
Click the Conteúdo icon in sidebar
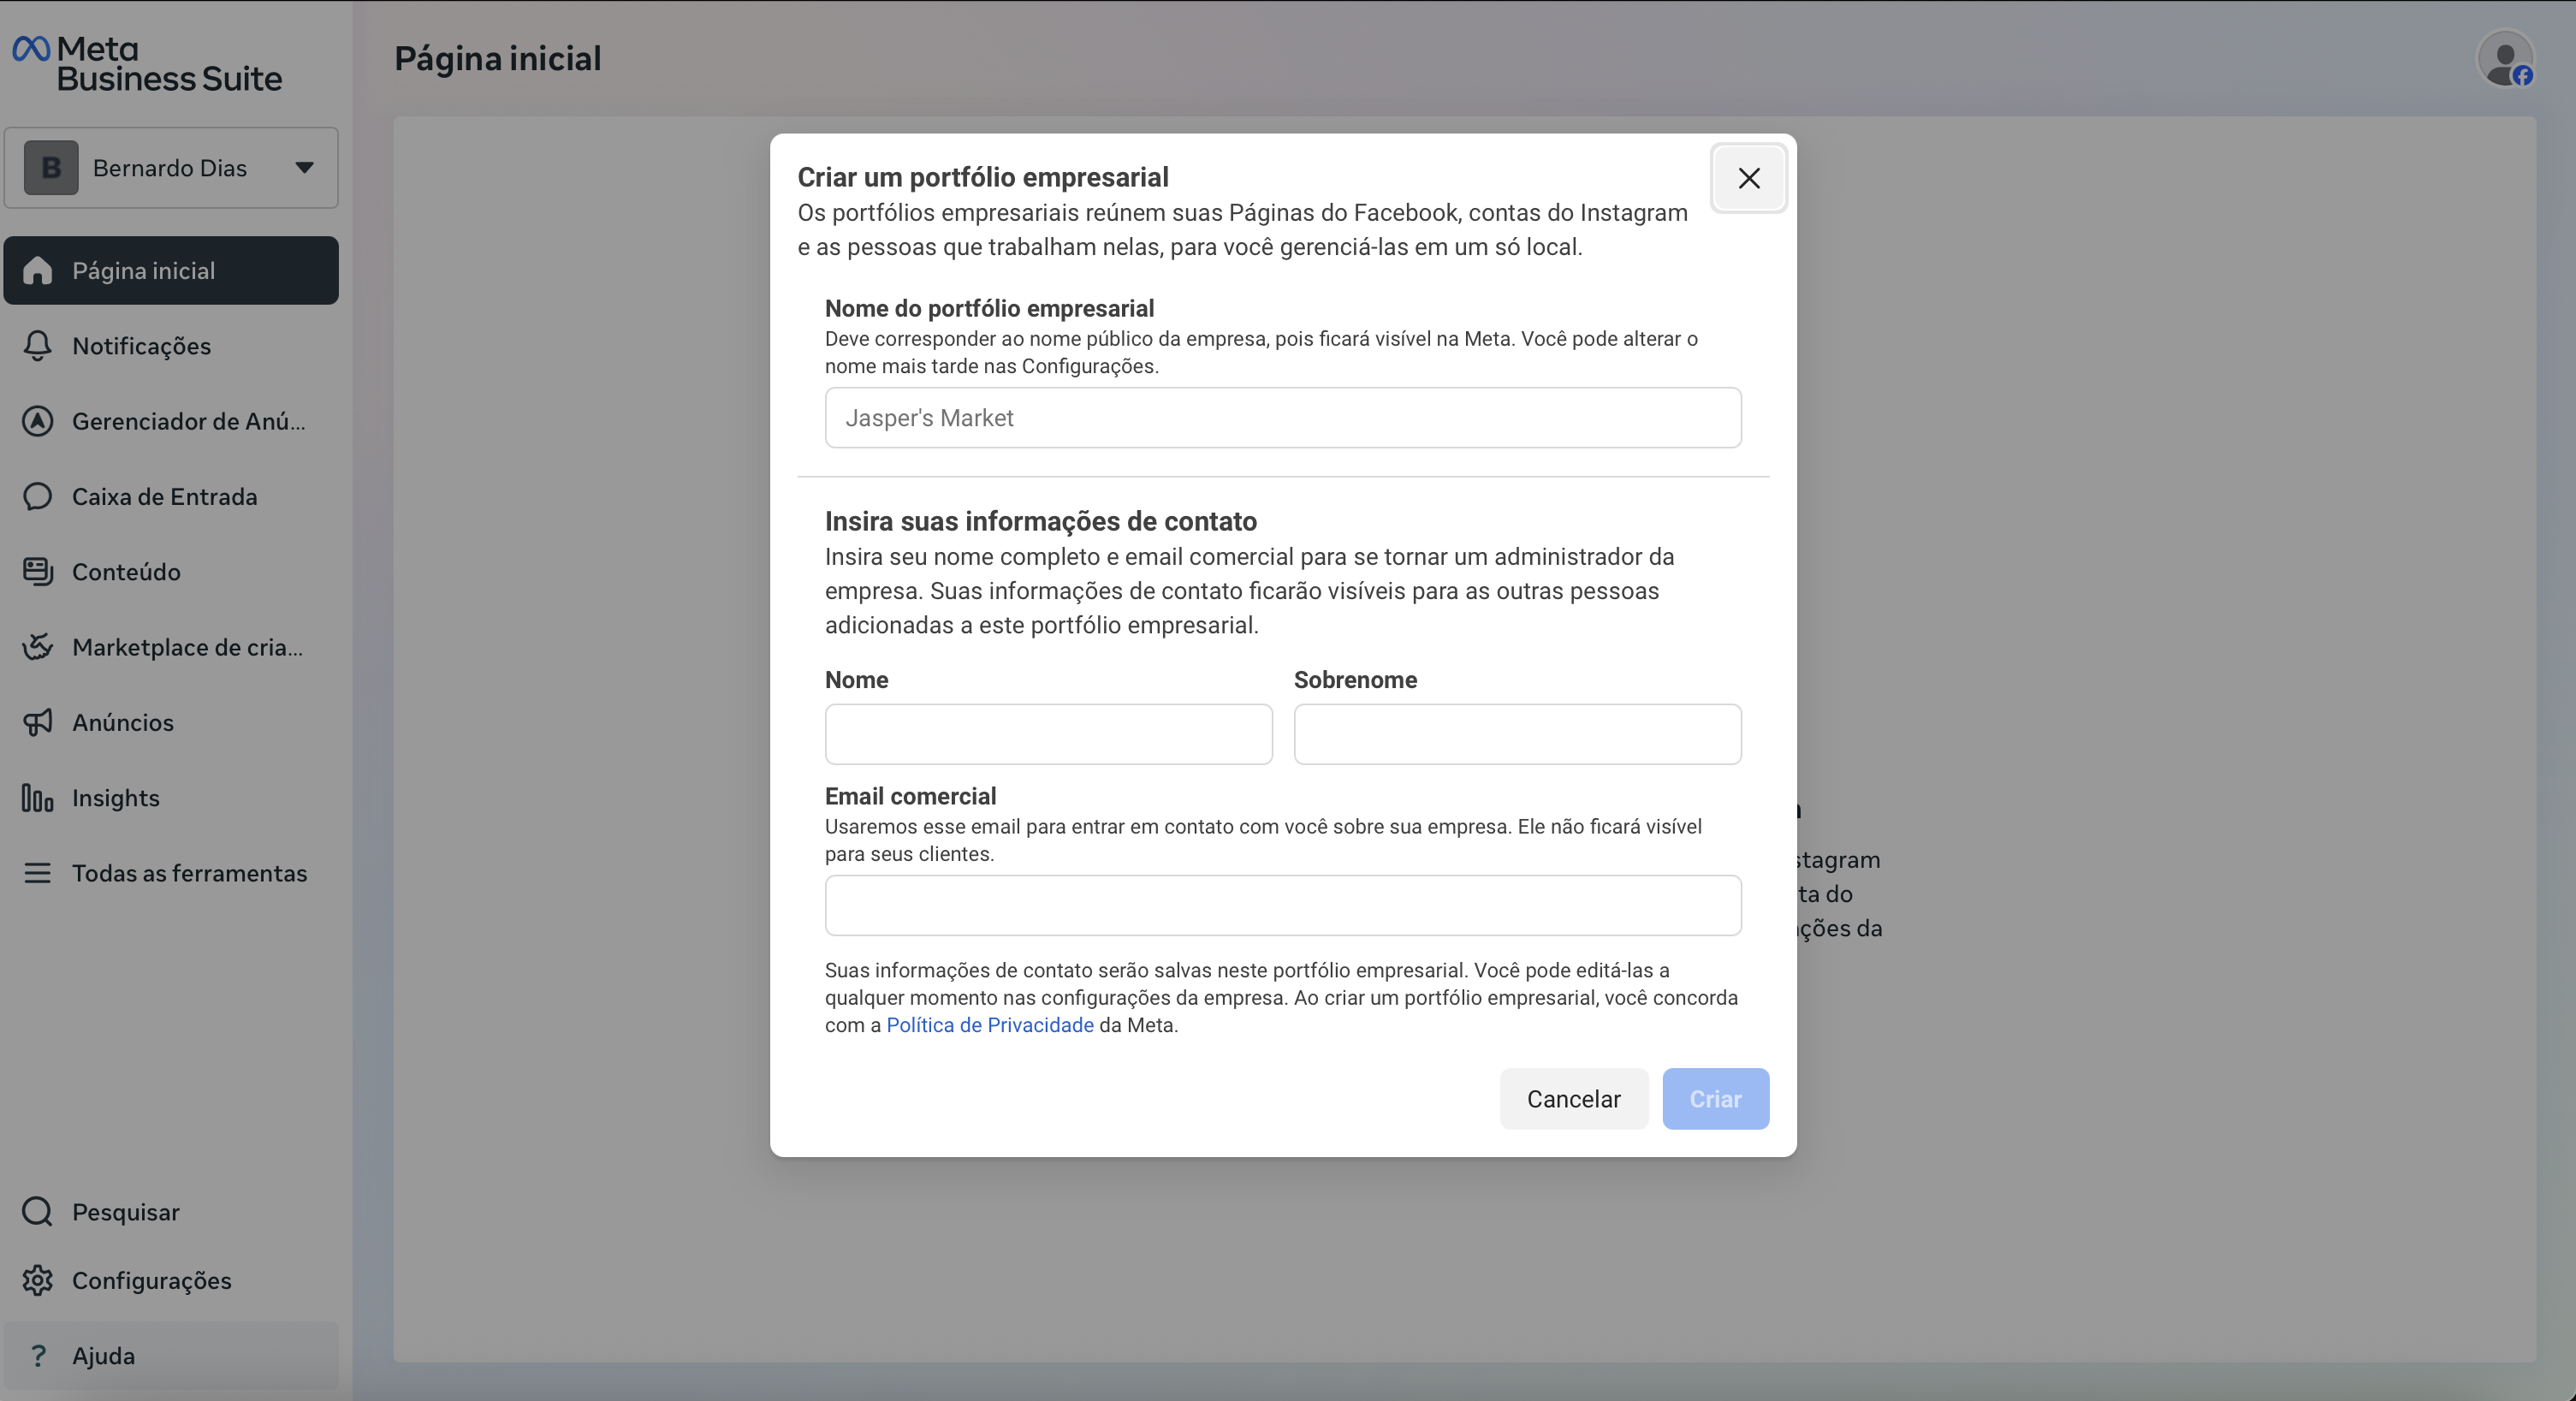pyautogui.click(x=37, y=572)
